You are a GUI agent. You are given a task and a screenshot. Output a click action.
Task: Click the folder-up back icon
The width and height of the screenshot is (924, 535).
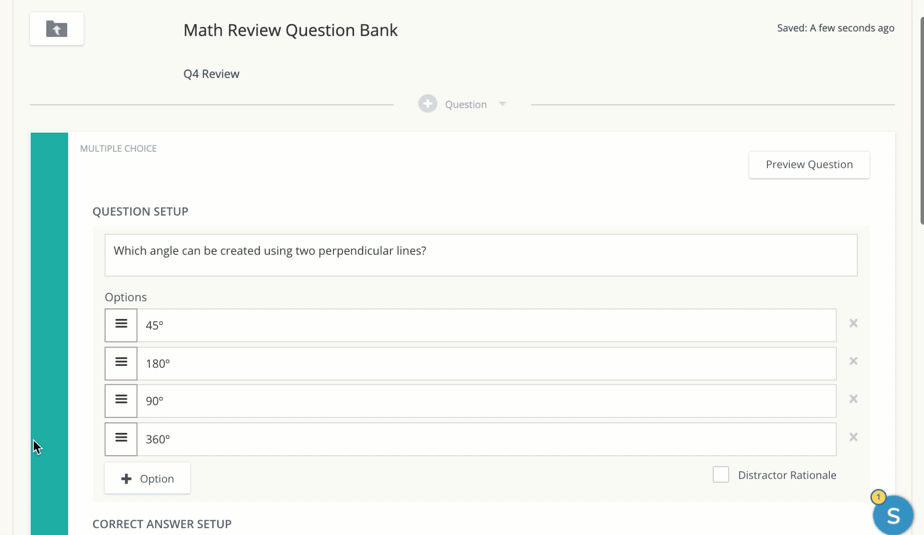[x=57, y=29]
